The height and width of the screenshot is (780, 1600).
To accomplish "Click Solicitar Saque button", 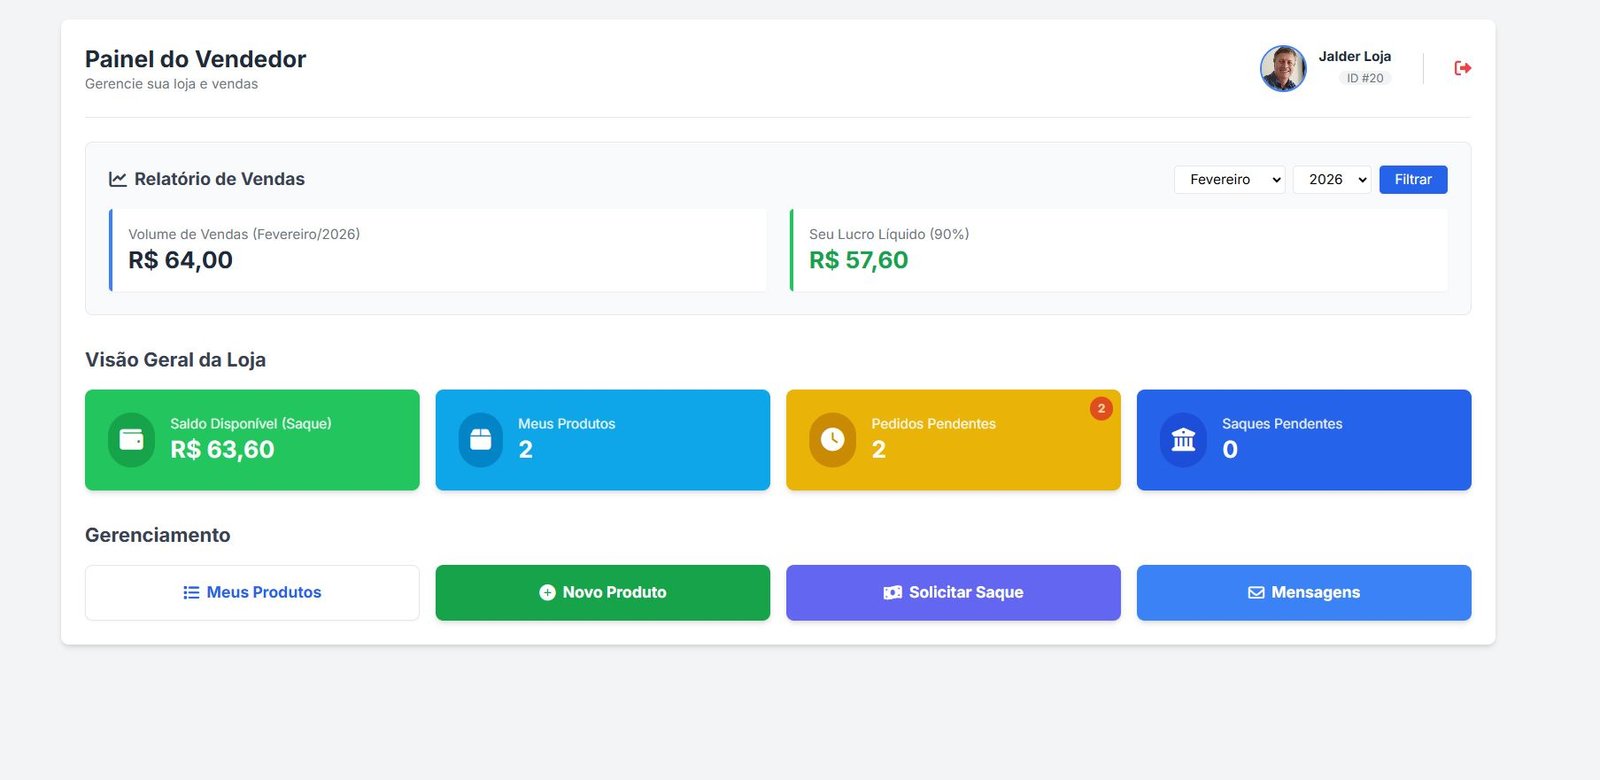I will tap(953, 593).
